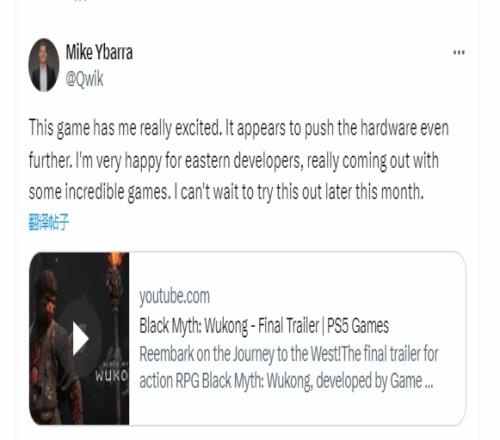Click the monkey character in the thumbnail
The height and width of the screenshot is (440, 500).
53,347
